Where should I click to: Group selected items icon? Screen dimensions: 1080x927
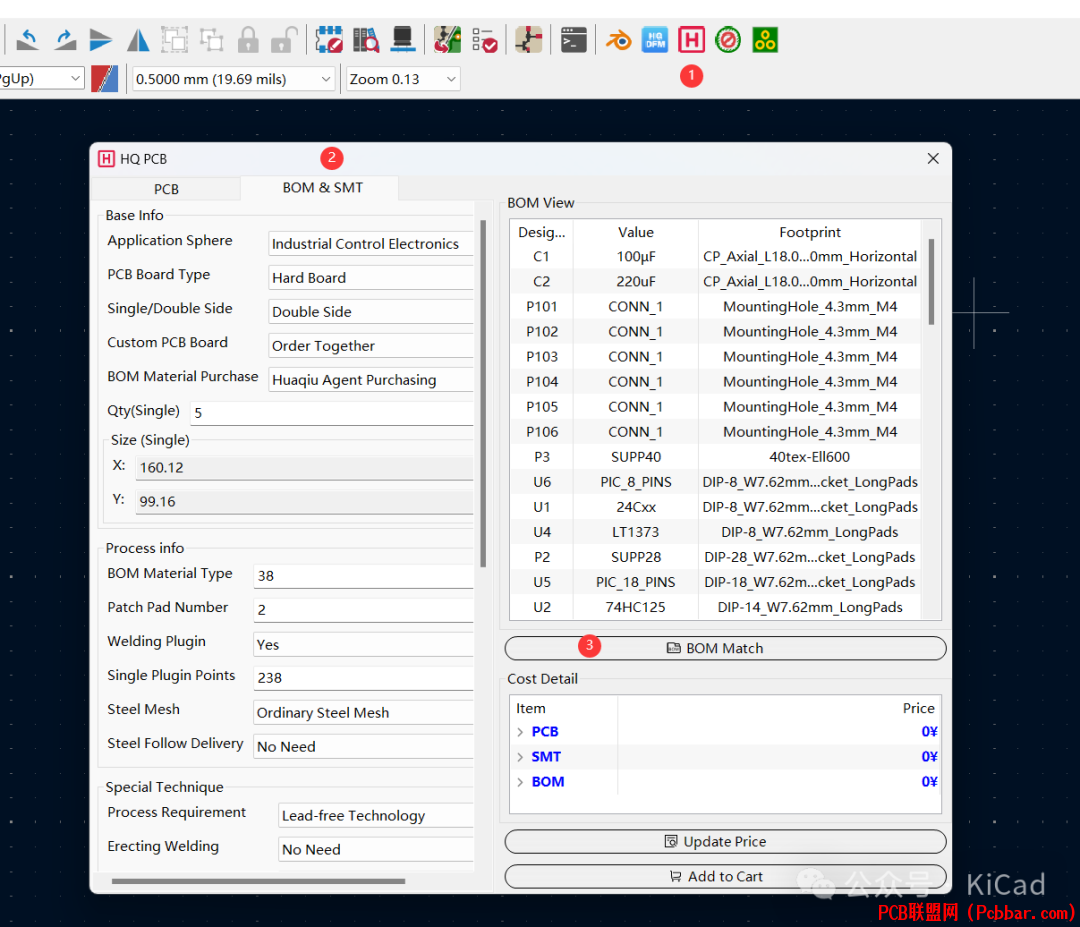[x=174, y=40]
